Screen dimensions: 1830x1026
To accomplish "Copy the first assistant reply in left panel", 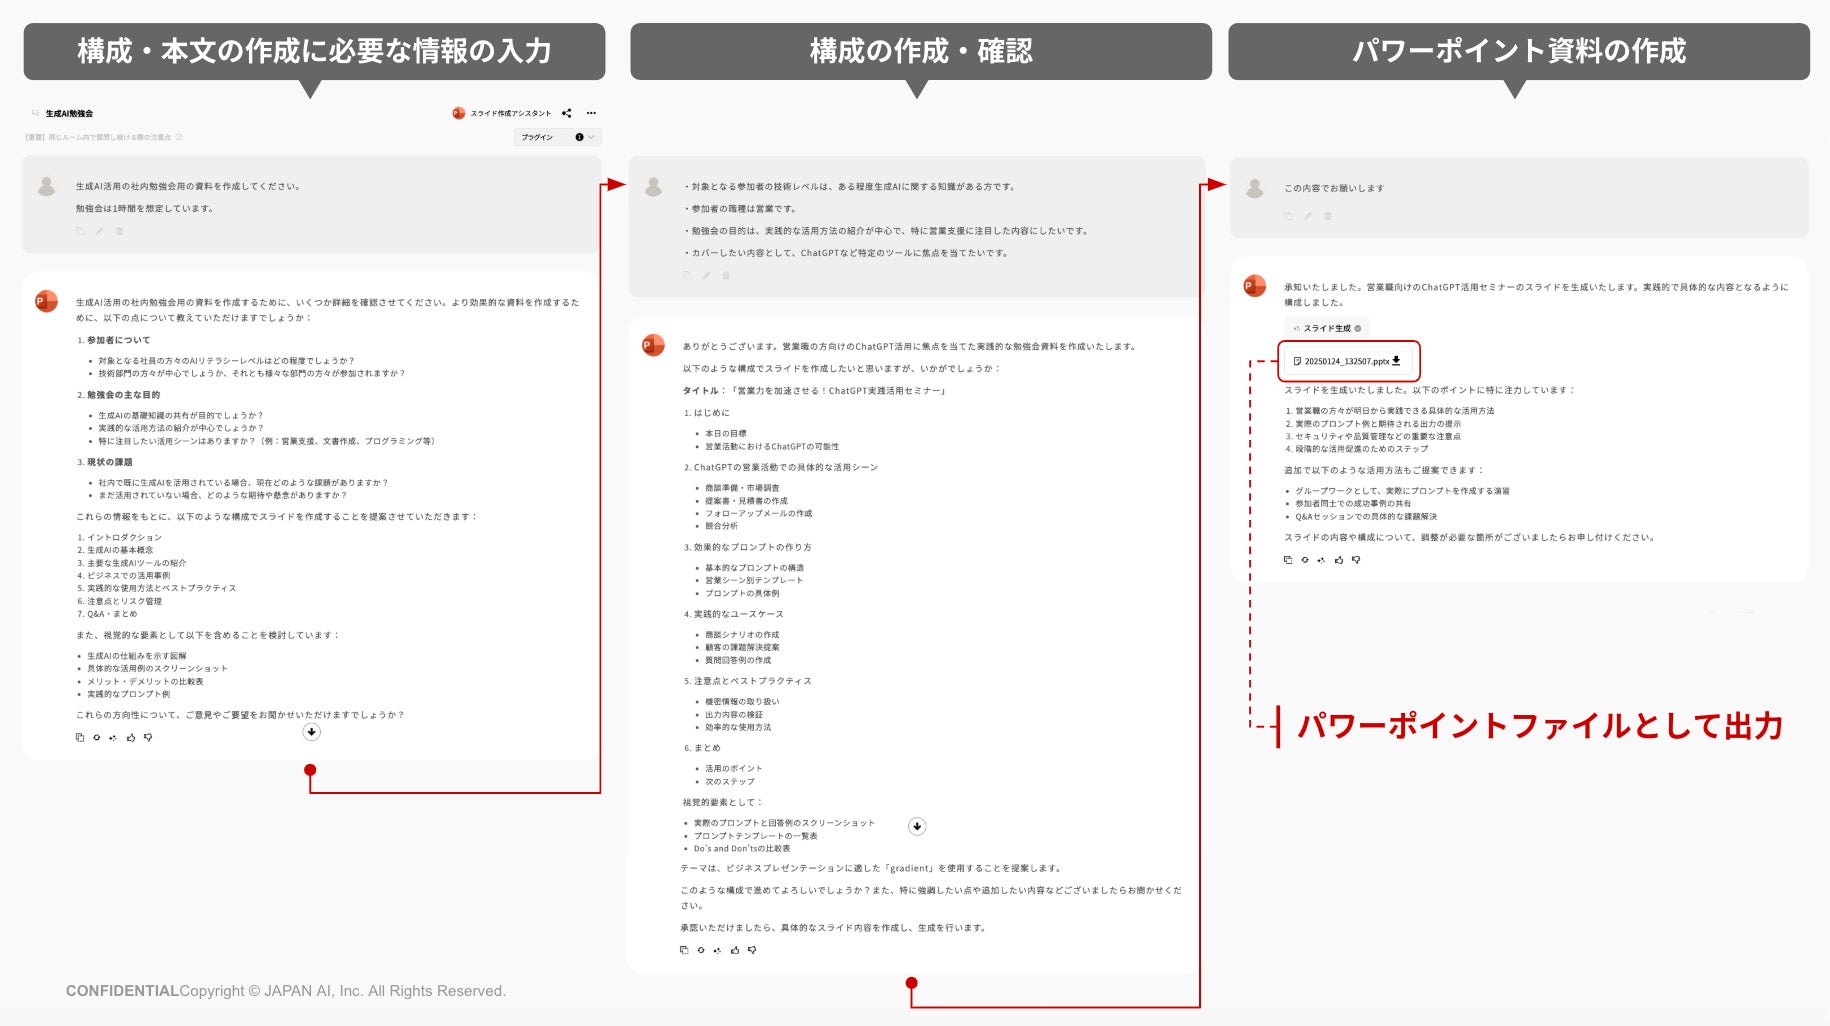I will tap(80, 738).
